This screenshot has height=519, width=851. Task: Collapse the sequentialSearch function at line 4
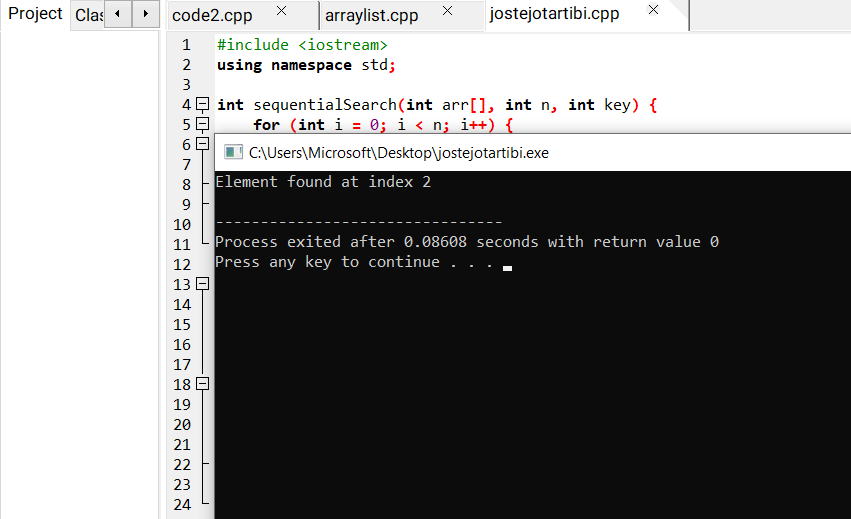coord(202,105)
